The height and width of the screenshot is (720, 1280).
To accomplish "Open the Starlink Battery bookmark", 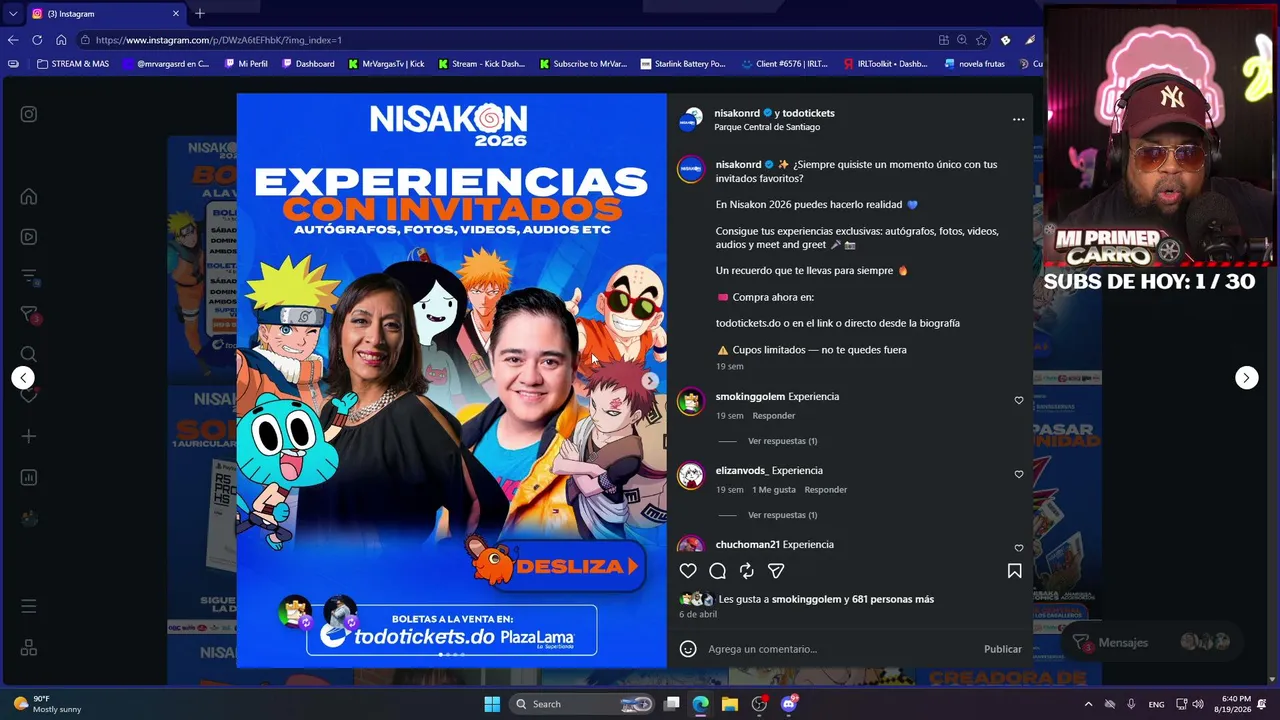I will [684, 64].
